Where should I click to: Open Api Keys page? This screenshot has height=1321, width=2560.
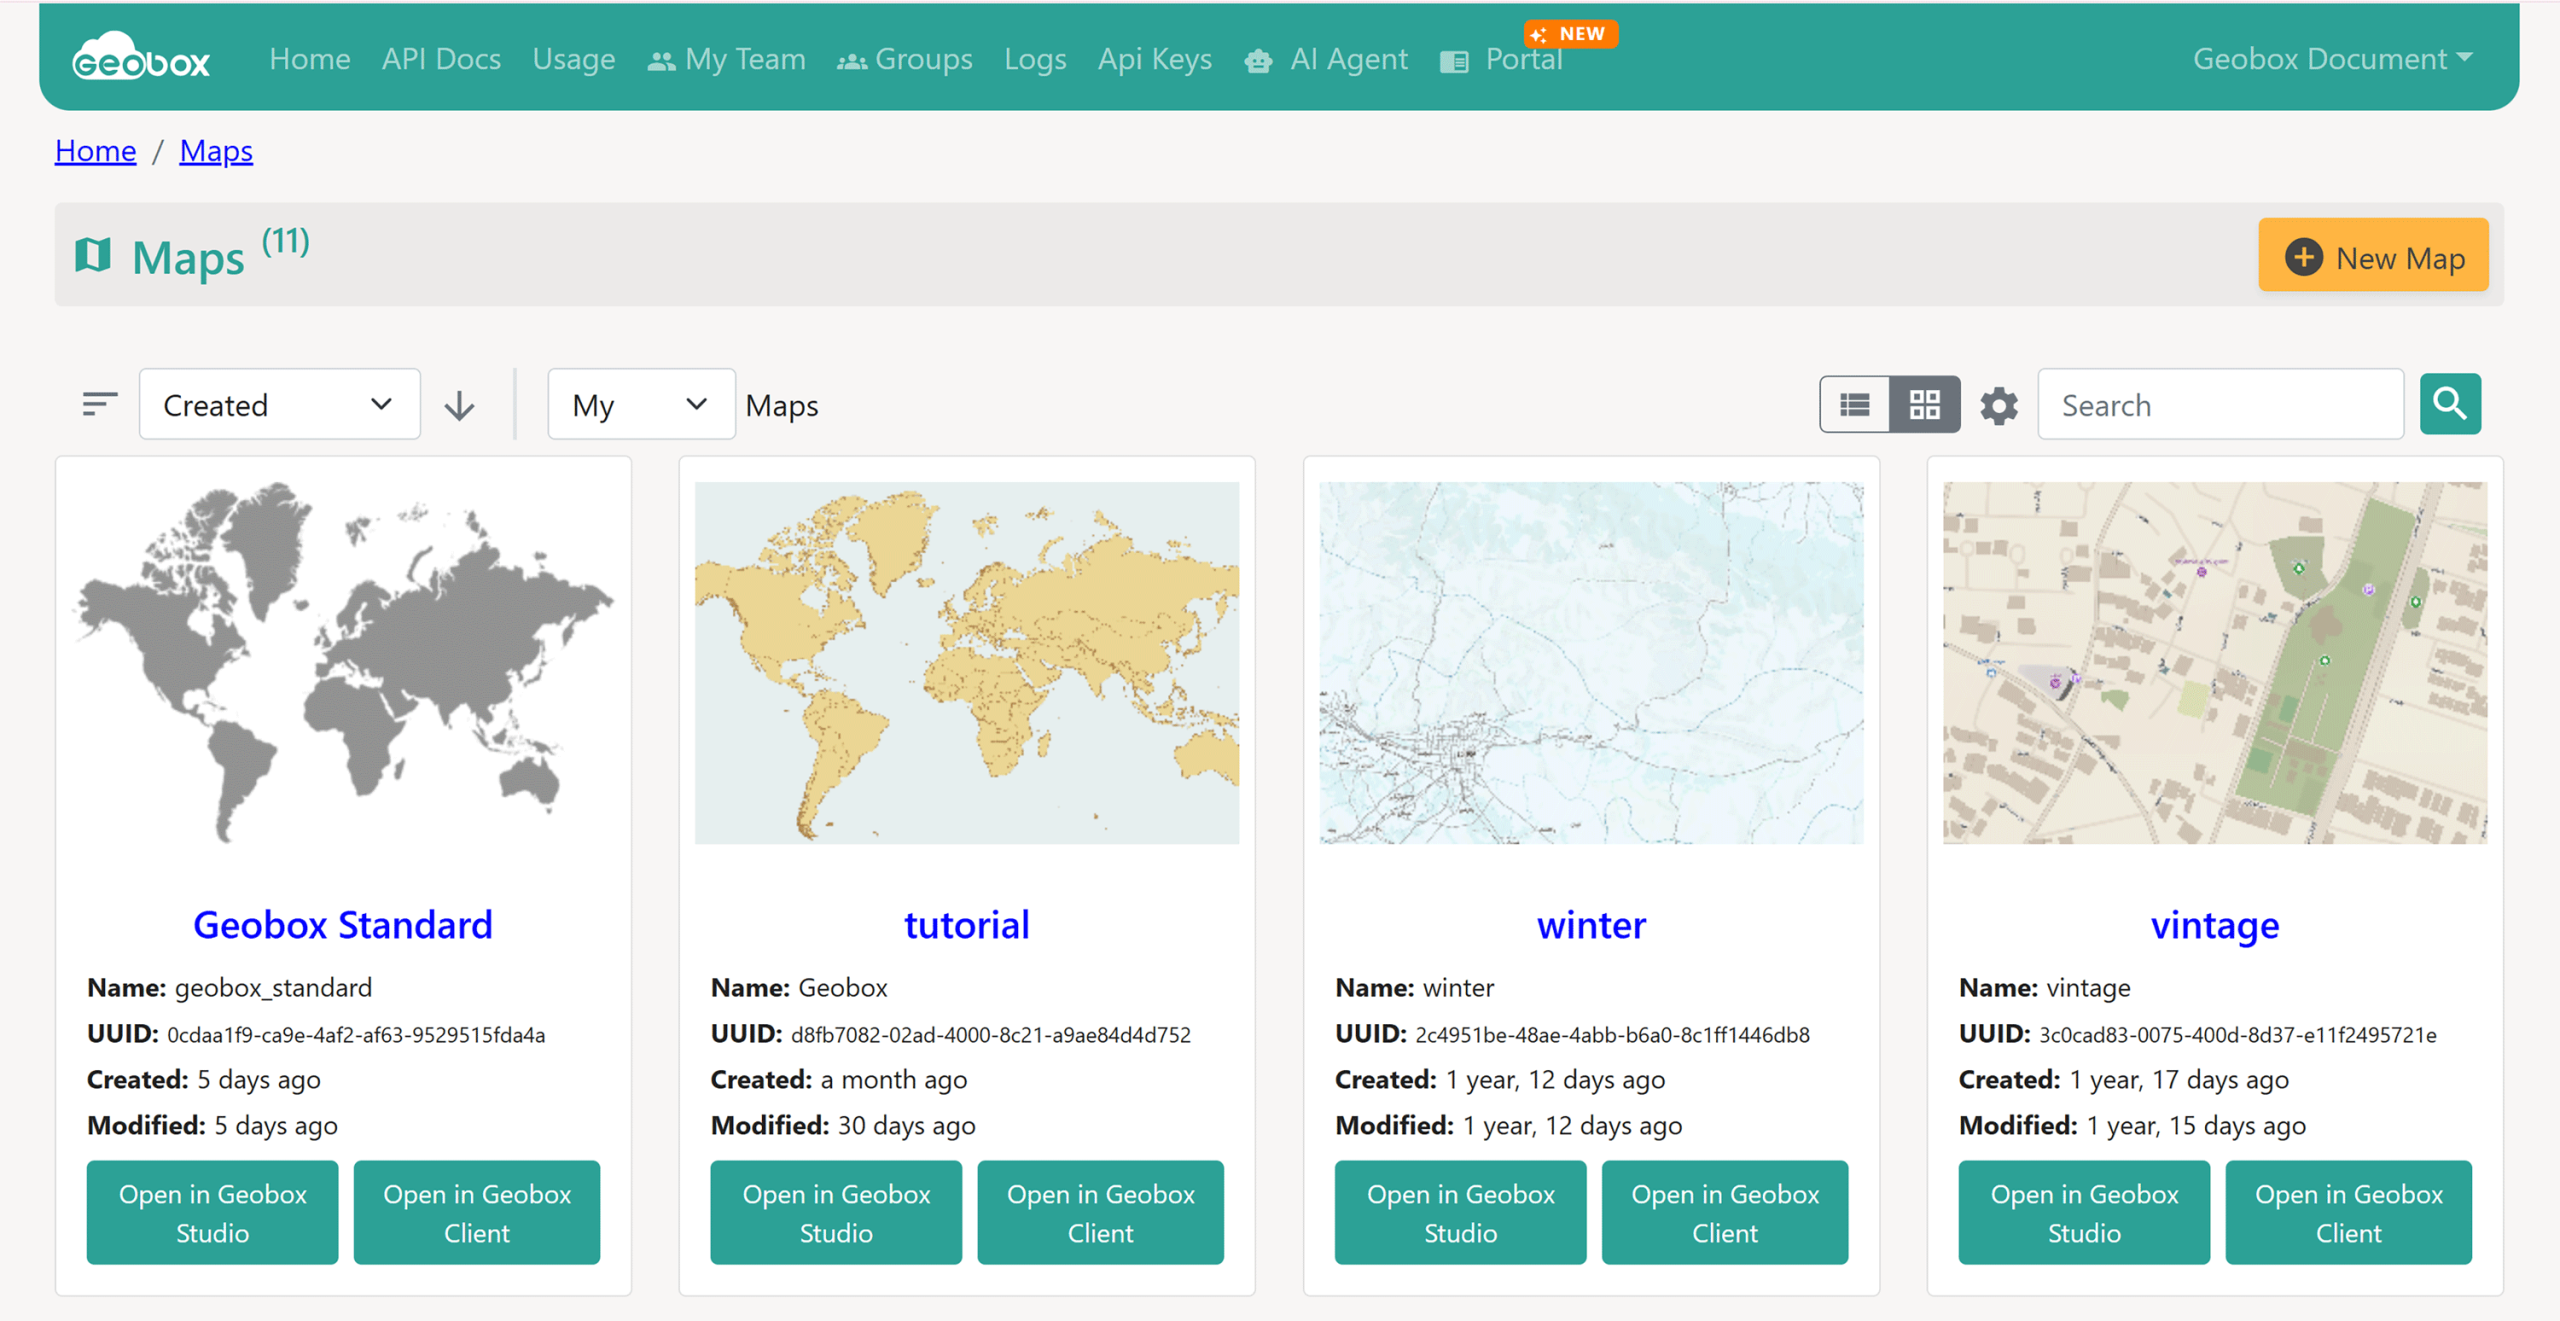click(x=1155, y=59)
